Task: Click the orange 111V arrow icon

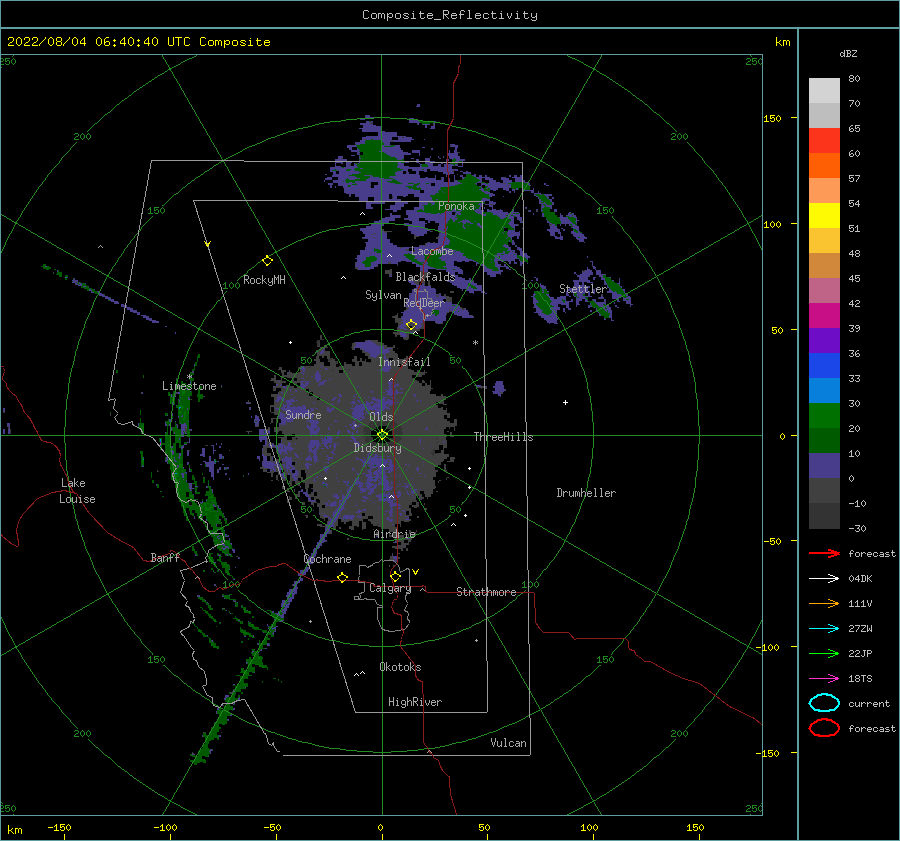Action: click(824, 603)
